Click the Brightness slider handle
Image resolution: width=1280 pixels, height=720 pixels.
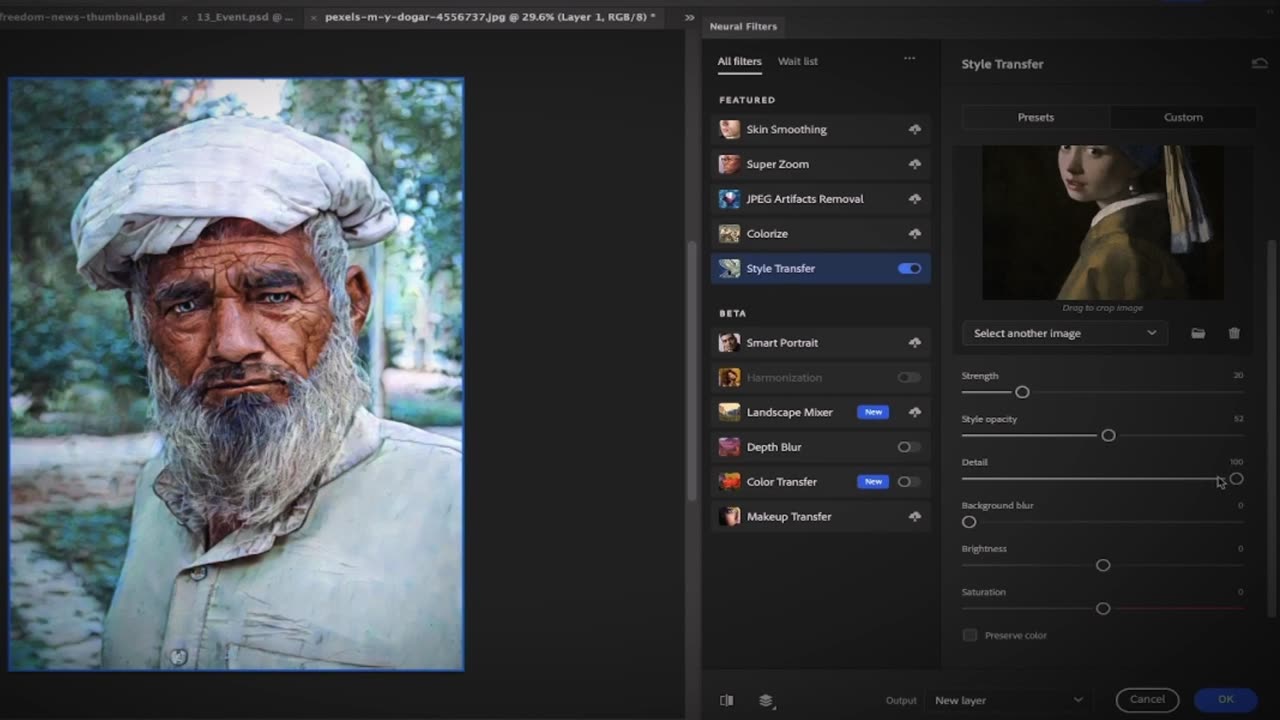tap(1103, 565)
